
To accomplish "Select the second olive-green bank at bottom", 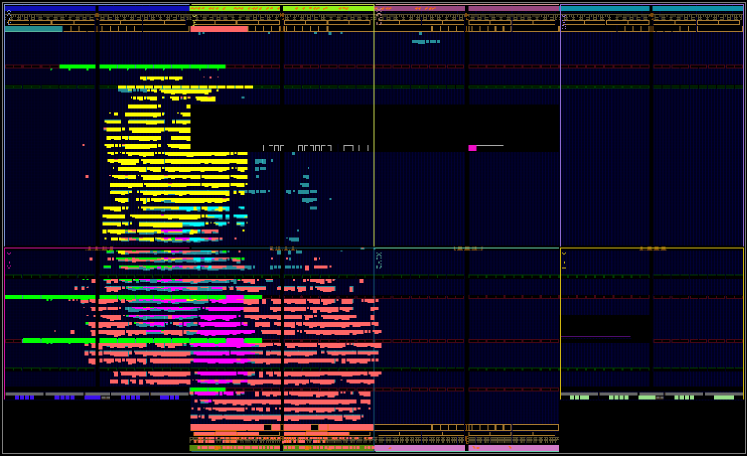I will pos(328,448).
